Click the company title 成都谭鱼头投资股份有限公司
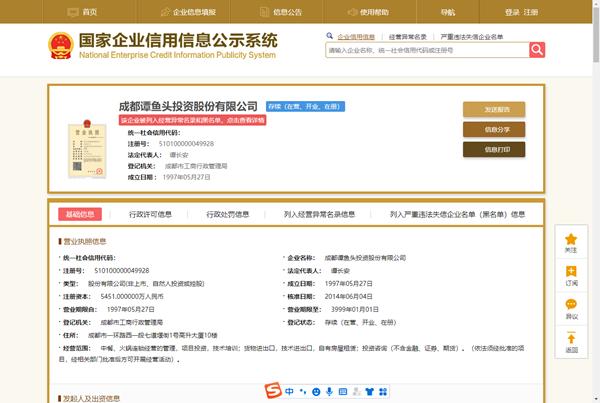Image resolution: width=600 pixels, height=403 pixels. tap(188, 106)
